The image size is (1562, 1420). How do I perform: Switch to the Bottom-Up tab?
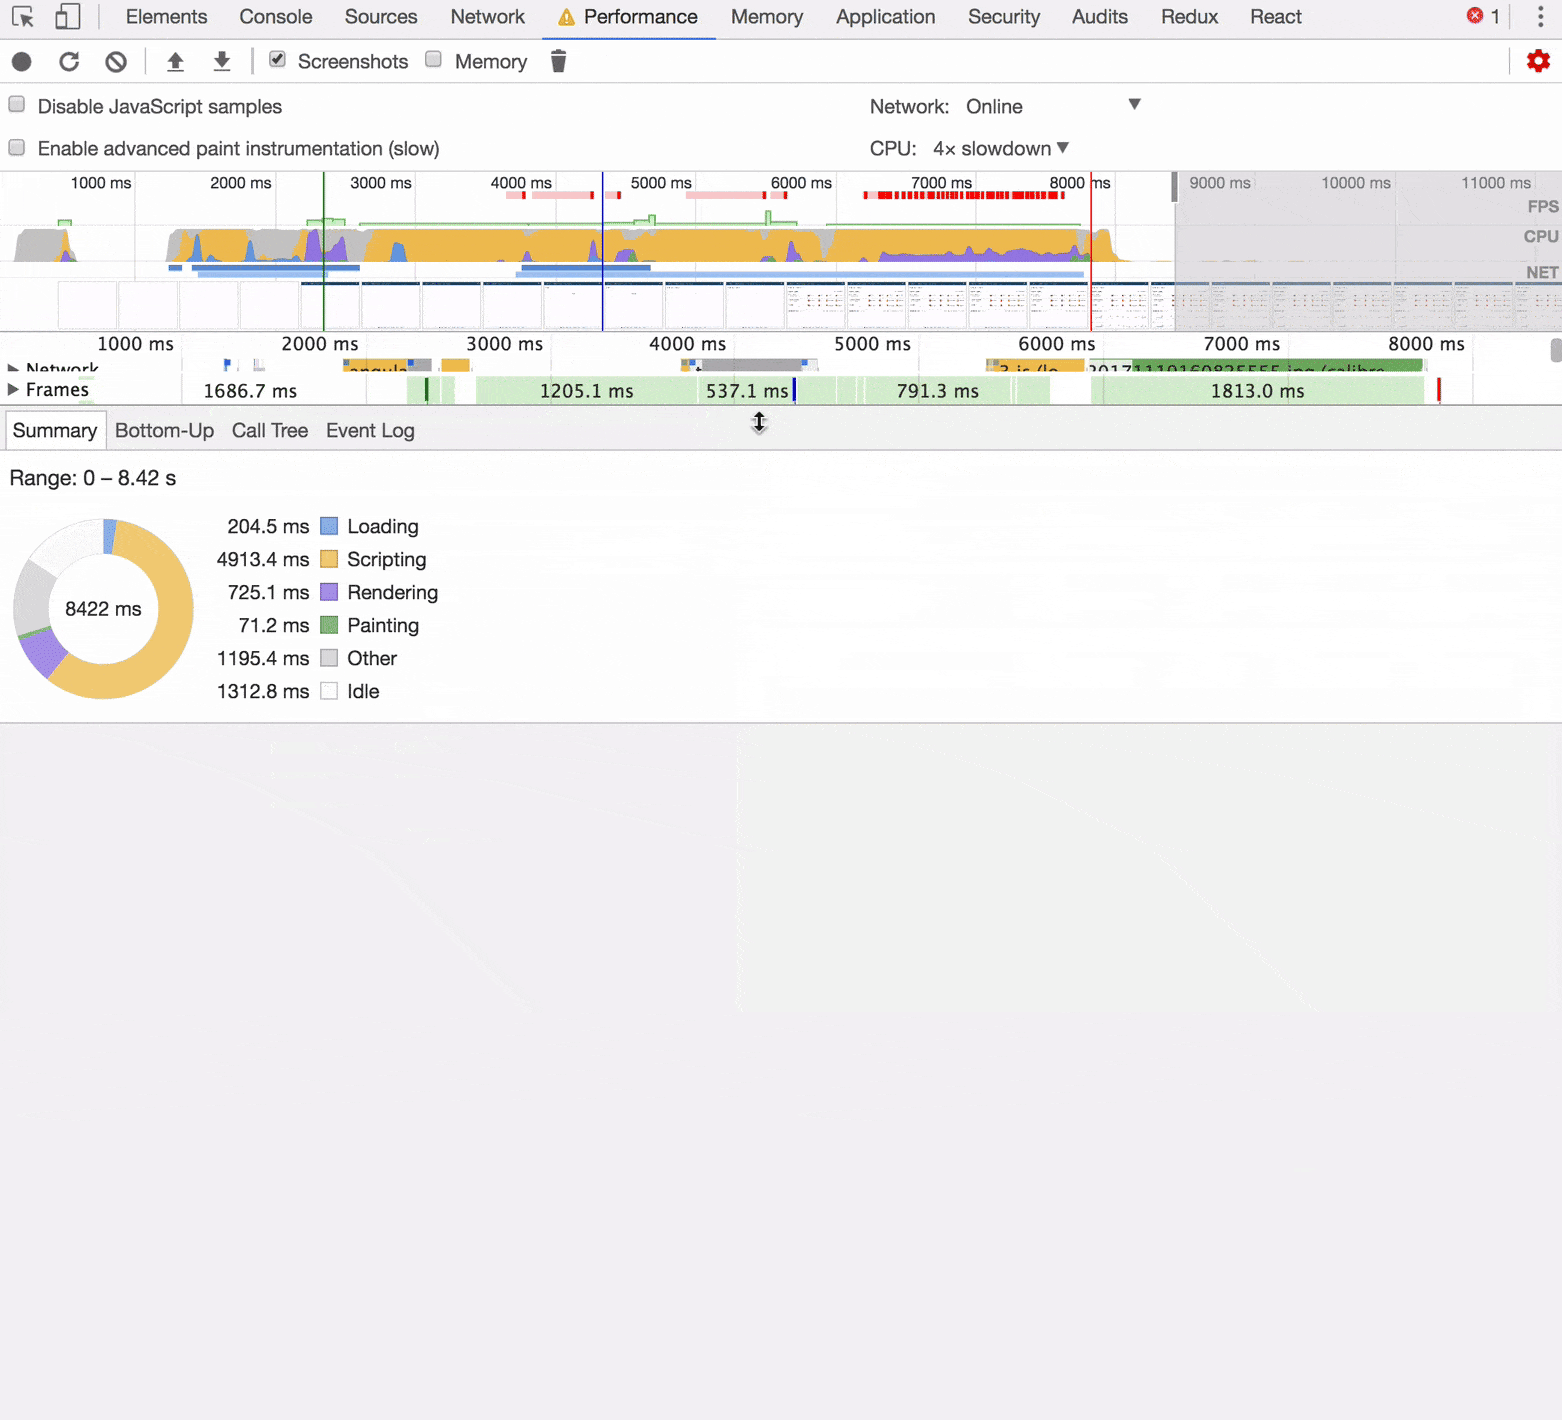pyautogui.click(x=164, y=430)
